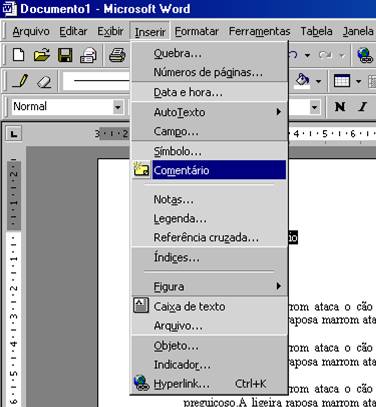The image size is (376, 407).
Task: Select Símbolo... entry
Action: tap(209, 151)
